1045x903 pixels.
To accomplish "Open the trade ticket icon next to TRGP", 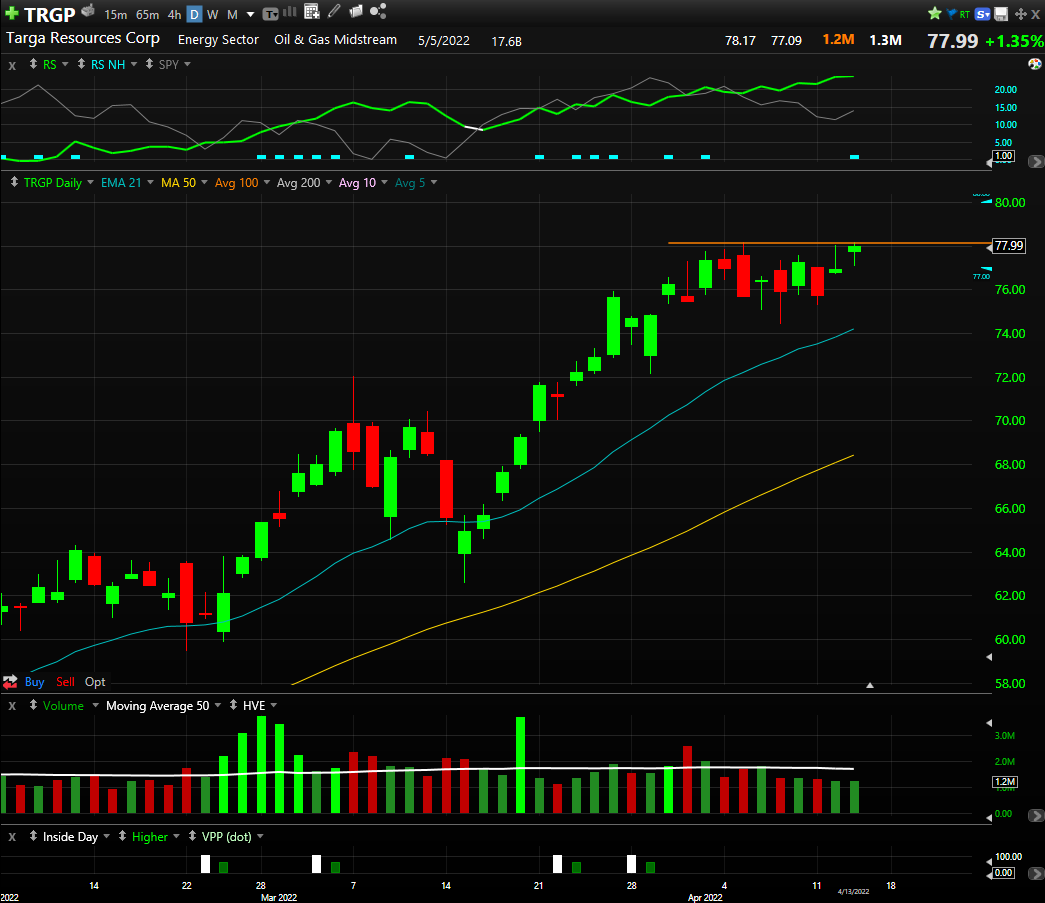I will pos(88,11).
